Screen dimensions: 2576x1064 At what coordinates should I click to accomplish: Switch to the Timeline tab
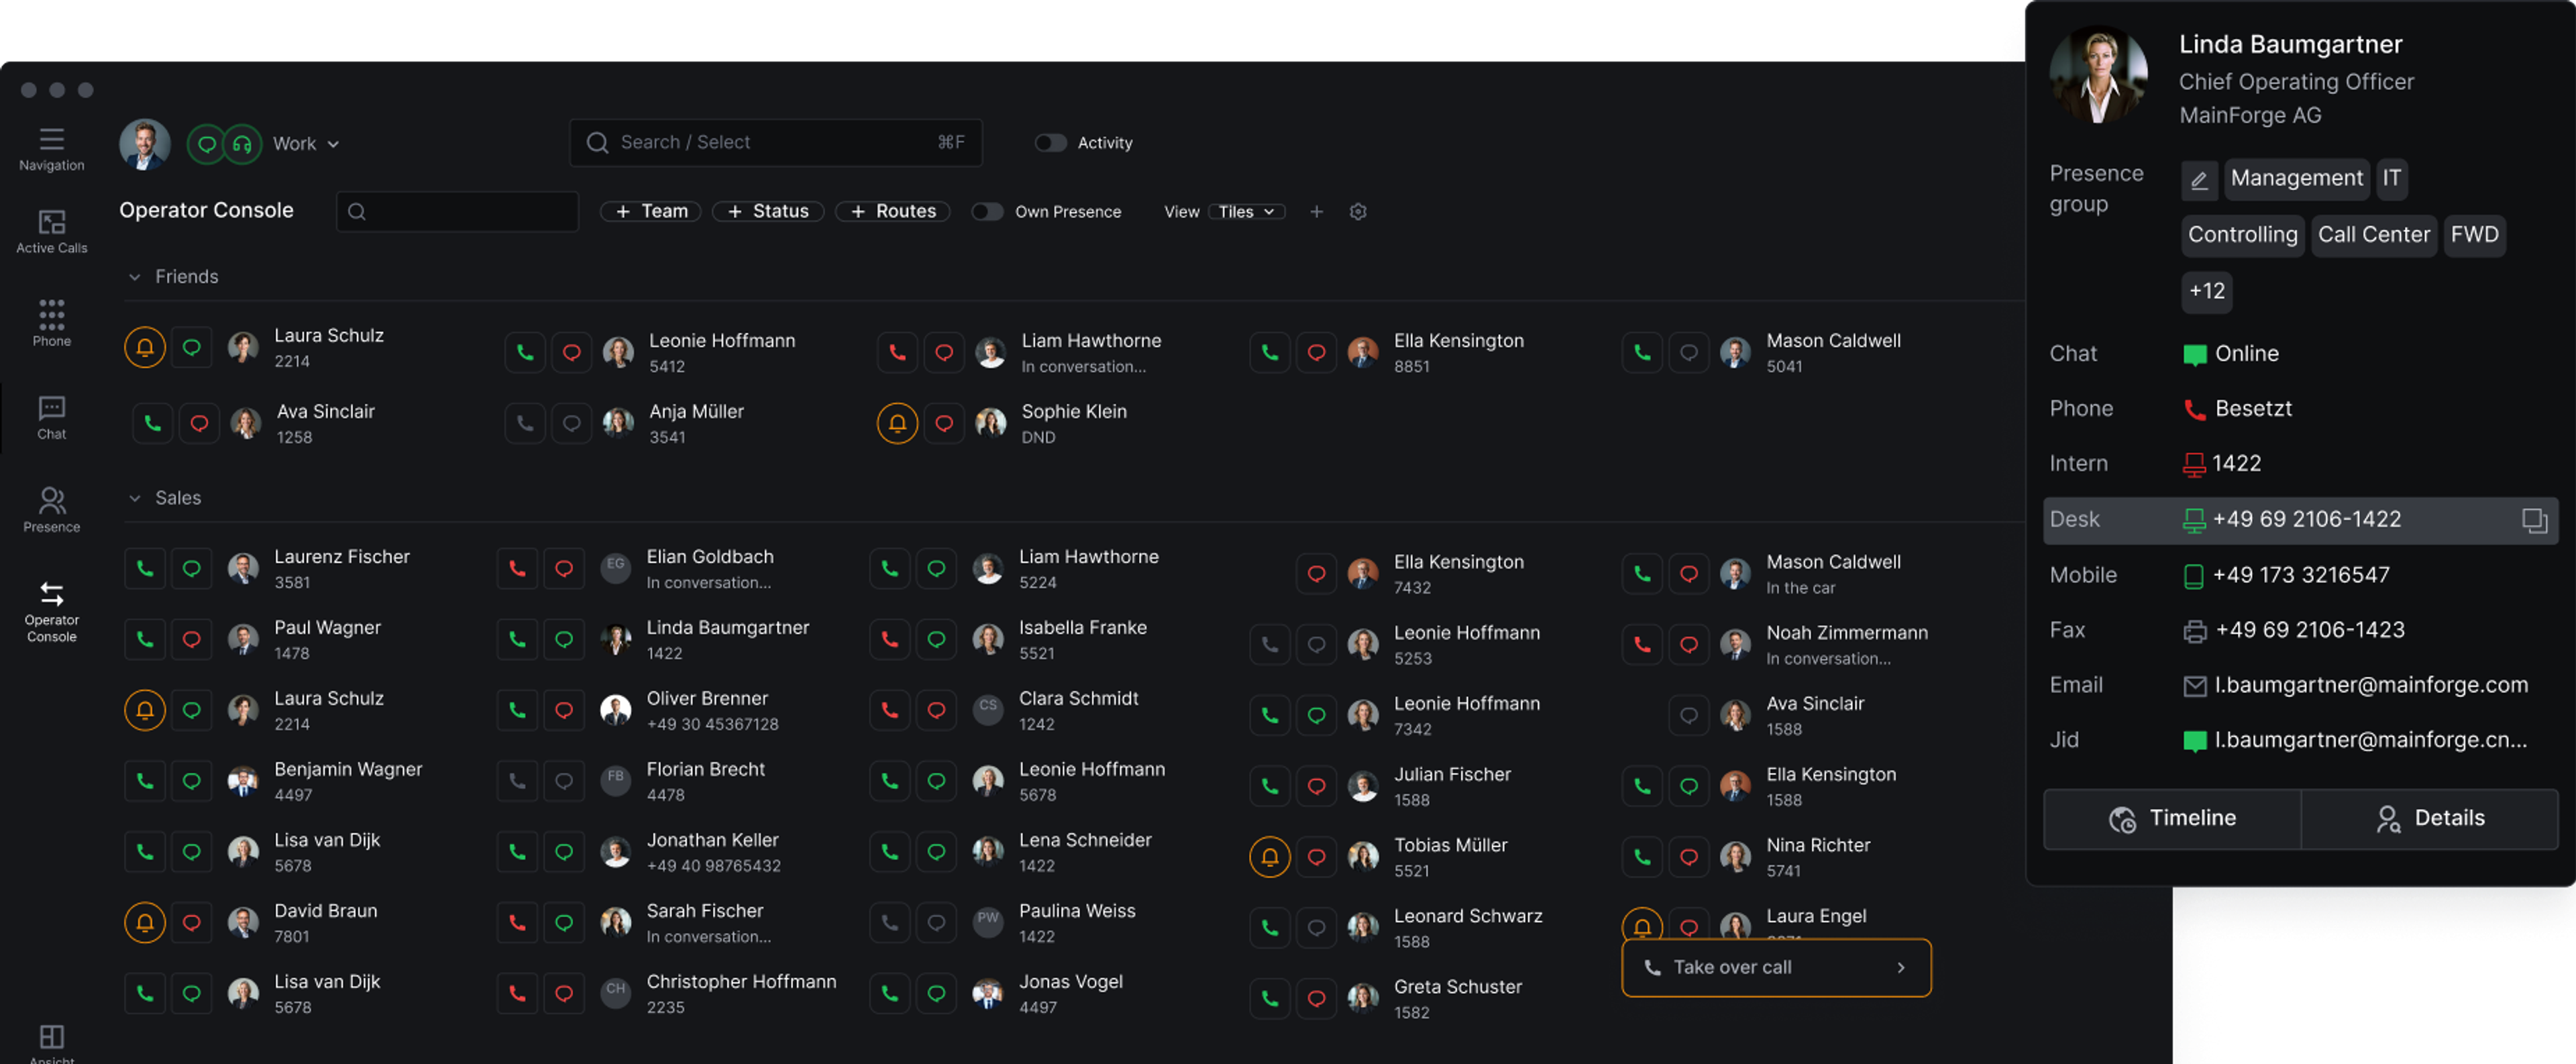coord(2172,818)
